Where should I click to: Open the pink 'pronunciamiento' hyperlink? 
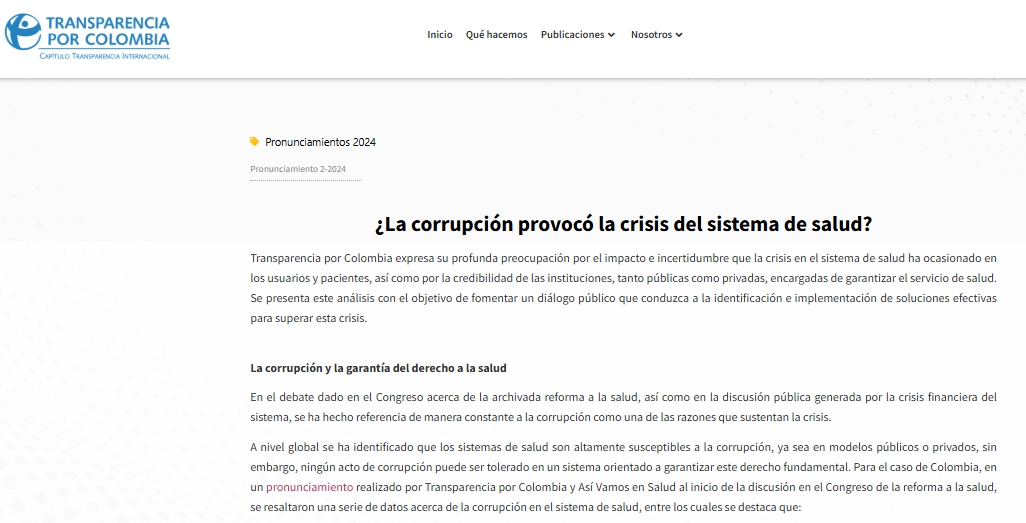pos(310,487)
